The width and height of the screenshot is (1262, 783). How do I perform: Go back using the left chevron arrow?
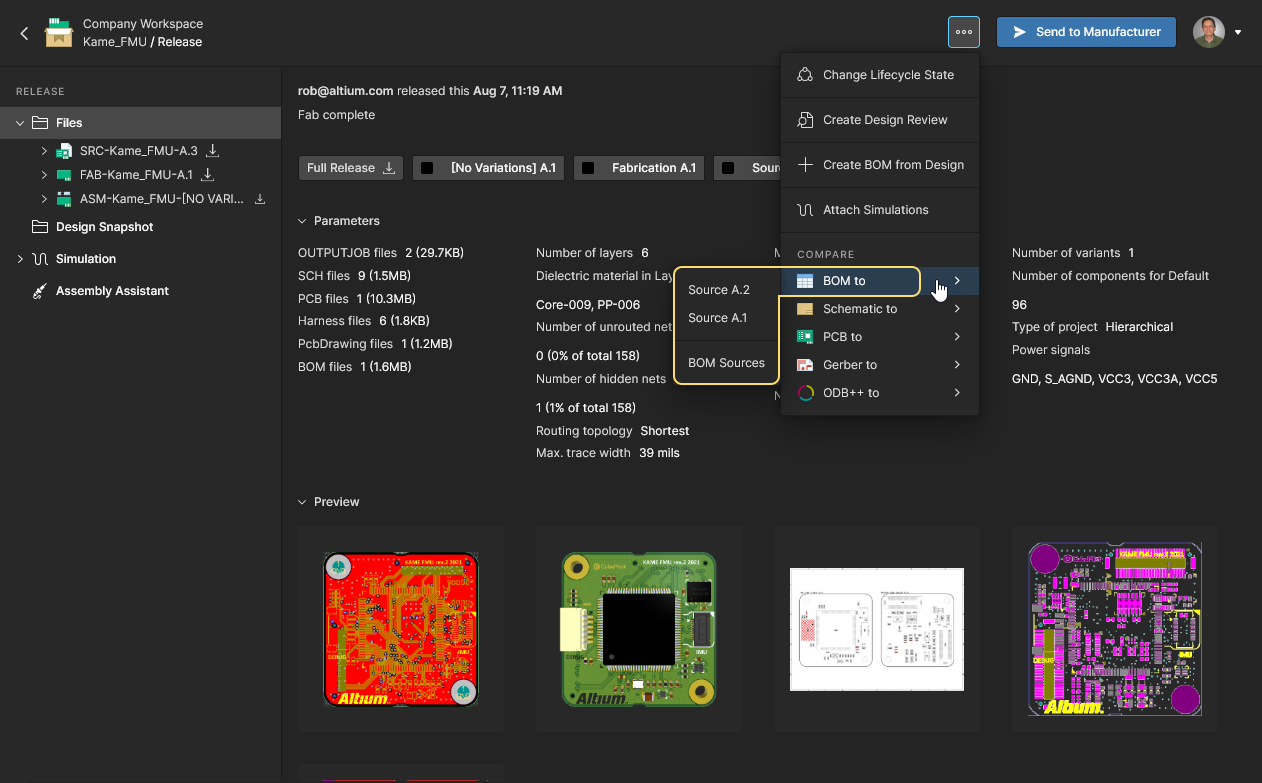click(25, 33)
